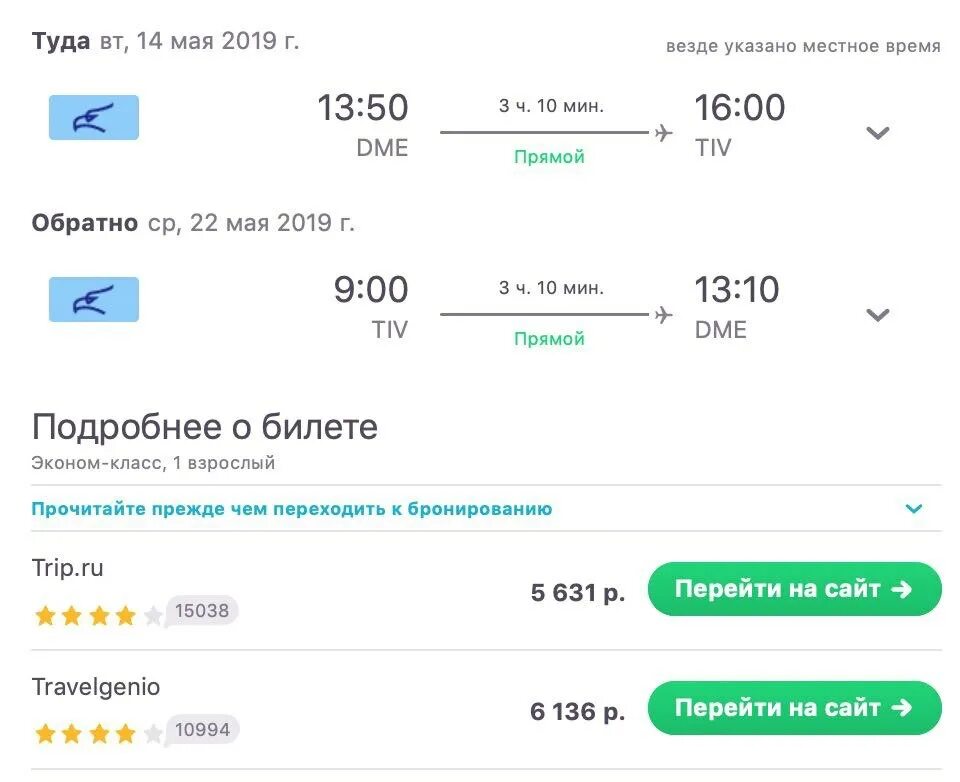This screenshot has height=782, width=960.
Task: Go to the Trip.ru site for 5 631 р.
Action: click(794, 589)
